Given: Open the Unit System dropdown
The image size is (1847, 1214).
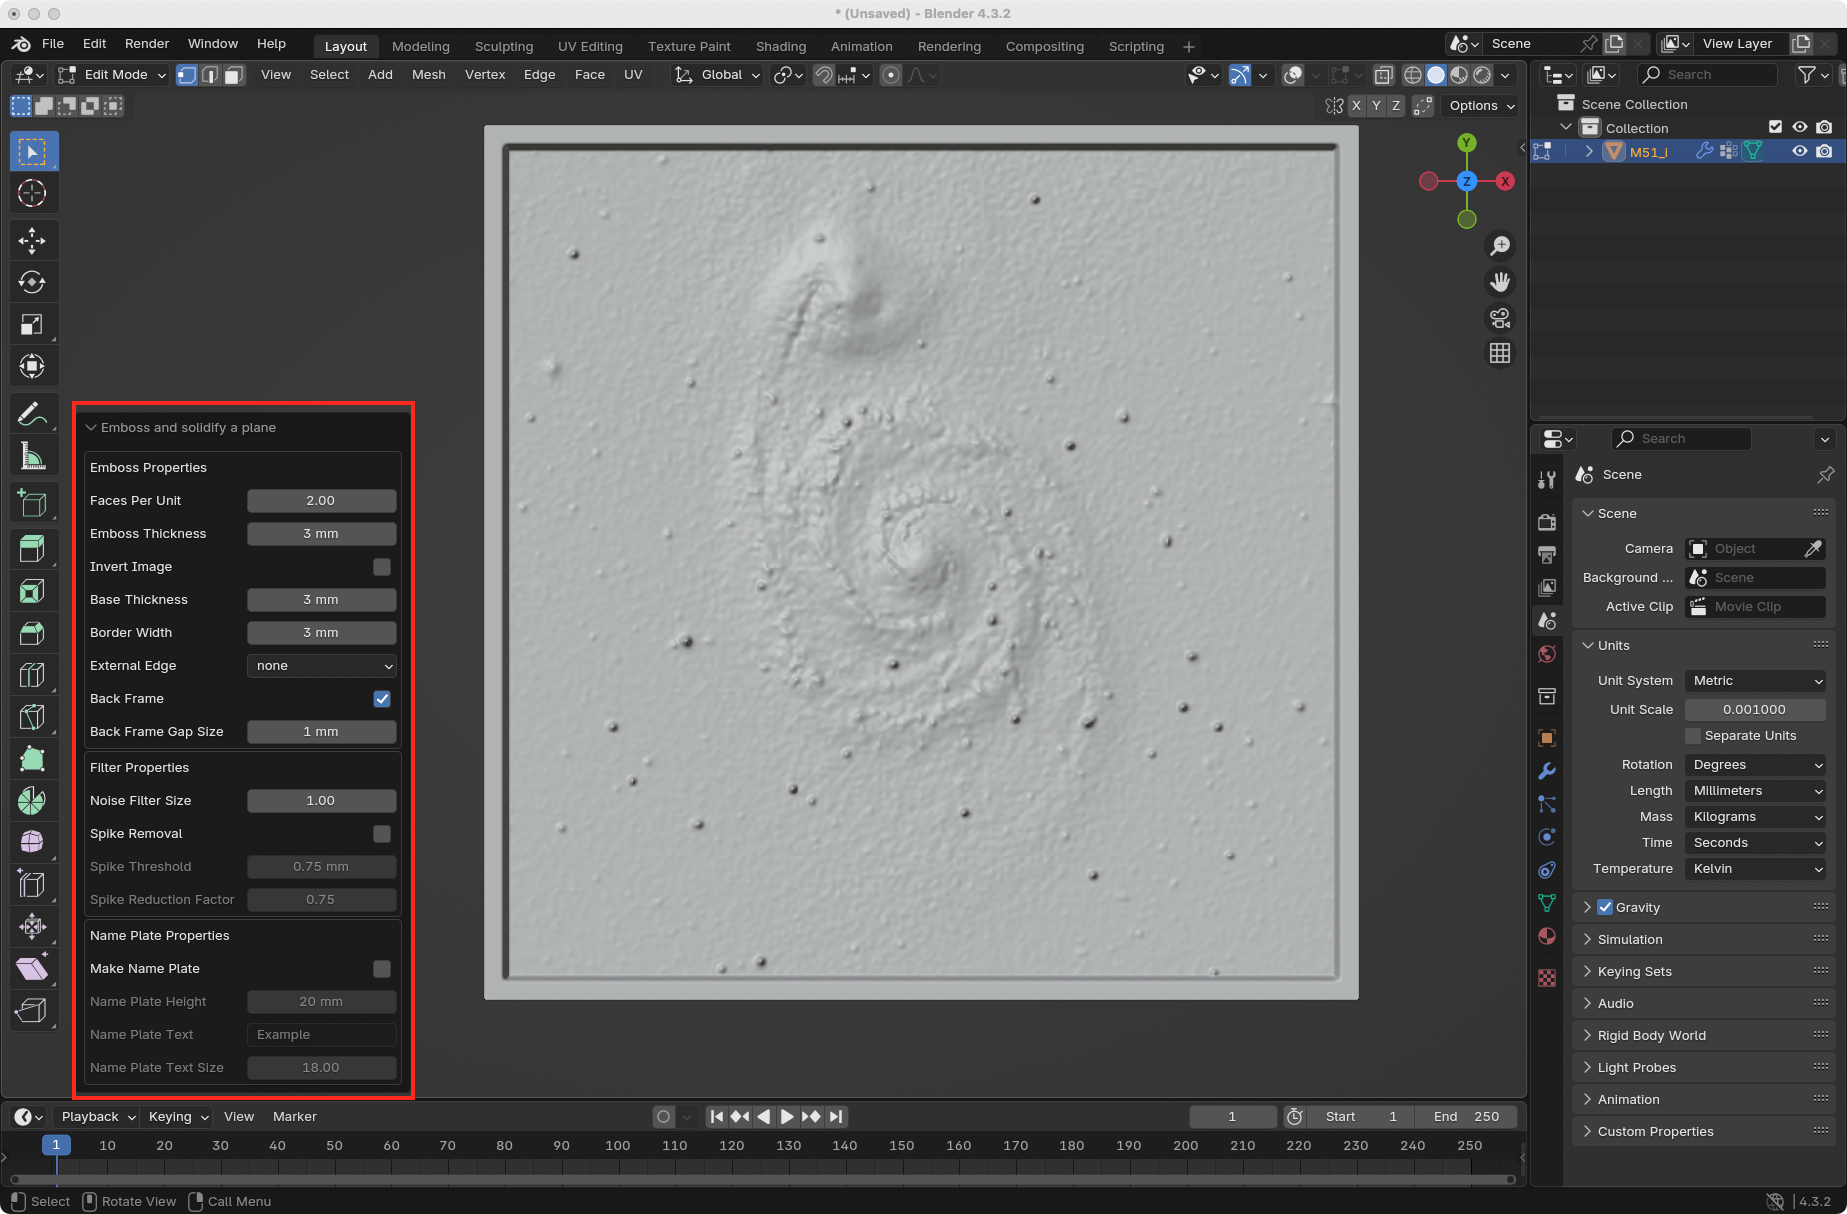Looking at the screenshot, I should [1754, 680].
